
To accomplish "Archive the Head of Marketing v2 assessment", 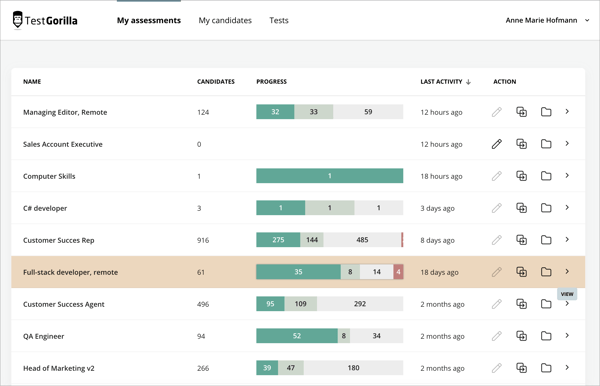I will pyautogui.click(x=546, y=368).
